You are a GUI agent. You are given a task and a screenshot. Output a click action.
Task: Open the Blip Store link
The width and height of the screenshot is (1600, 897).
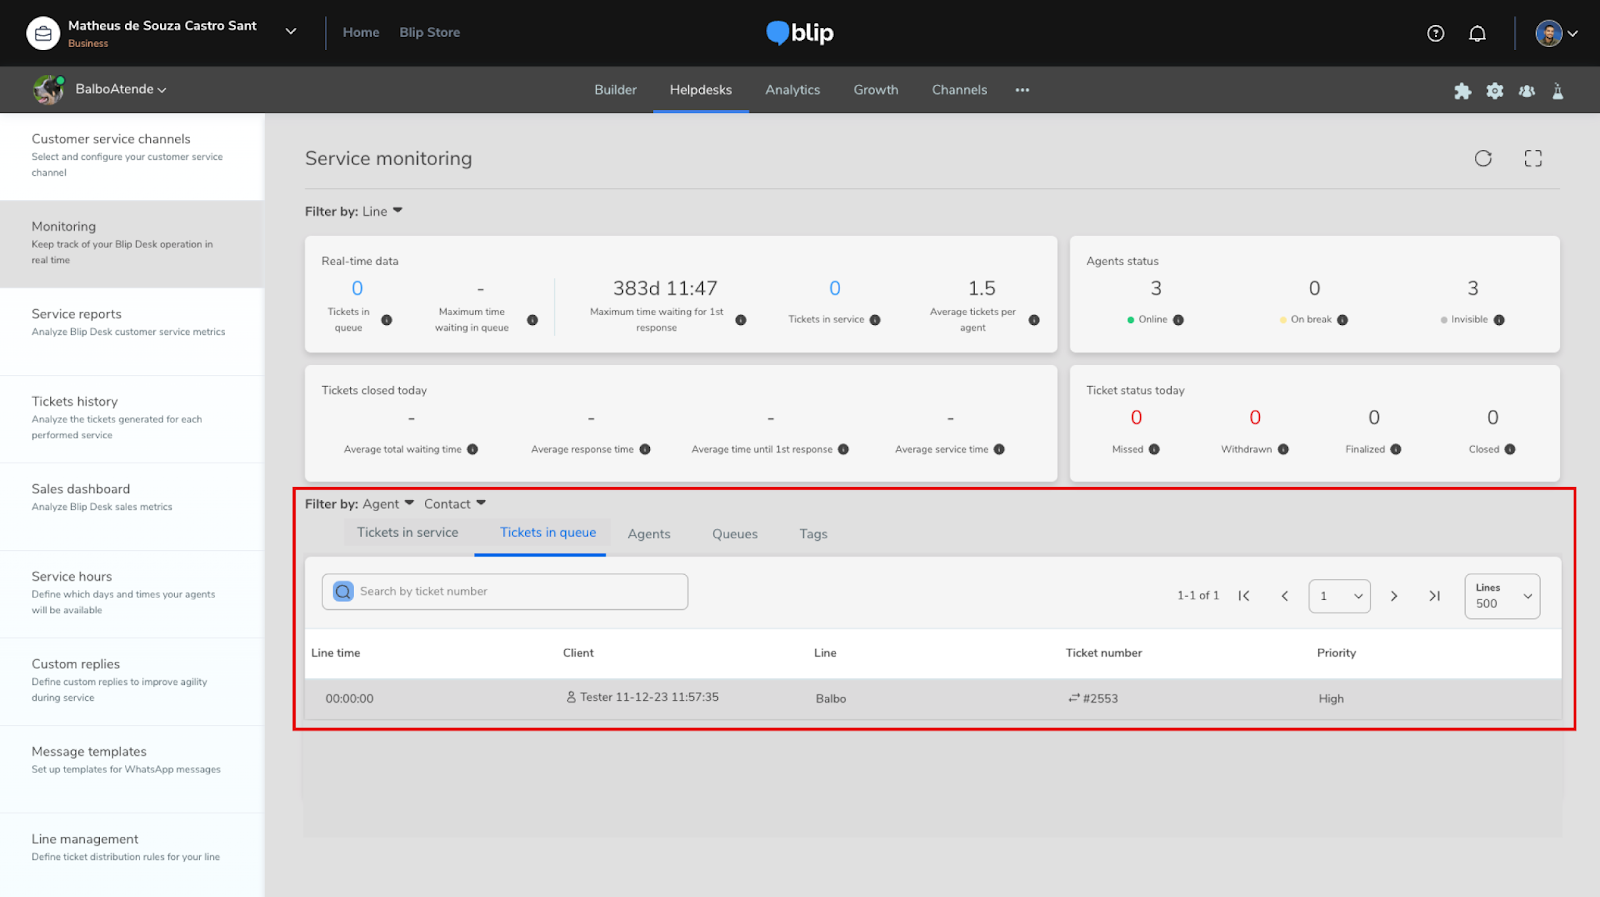pos(430,32)
